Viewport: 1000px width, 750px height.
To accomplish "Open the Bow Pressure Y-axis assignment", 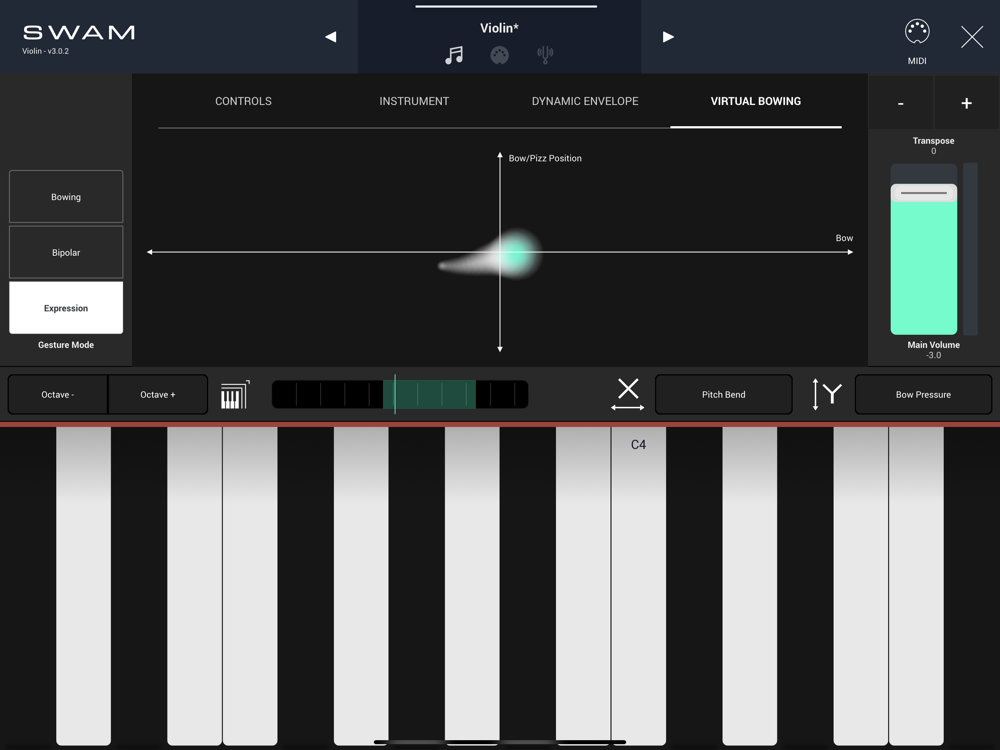I will [x=923, y=395].
